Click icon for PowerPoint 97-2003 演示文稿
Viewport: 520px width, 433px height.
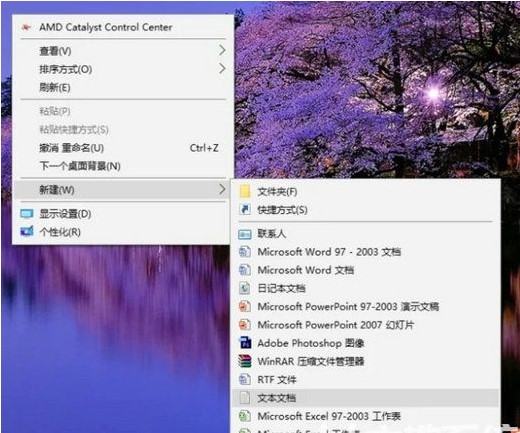[245, 306]
